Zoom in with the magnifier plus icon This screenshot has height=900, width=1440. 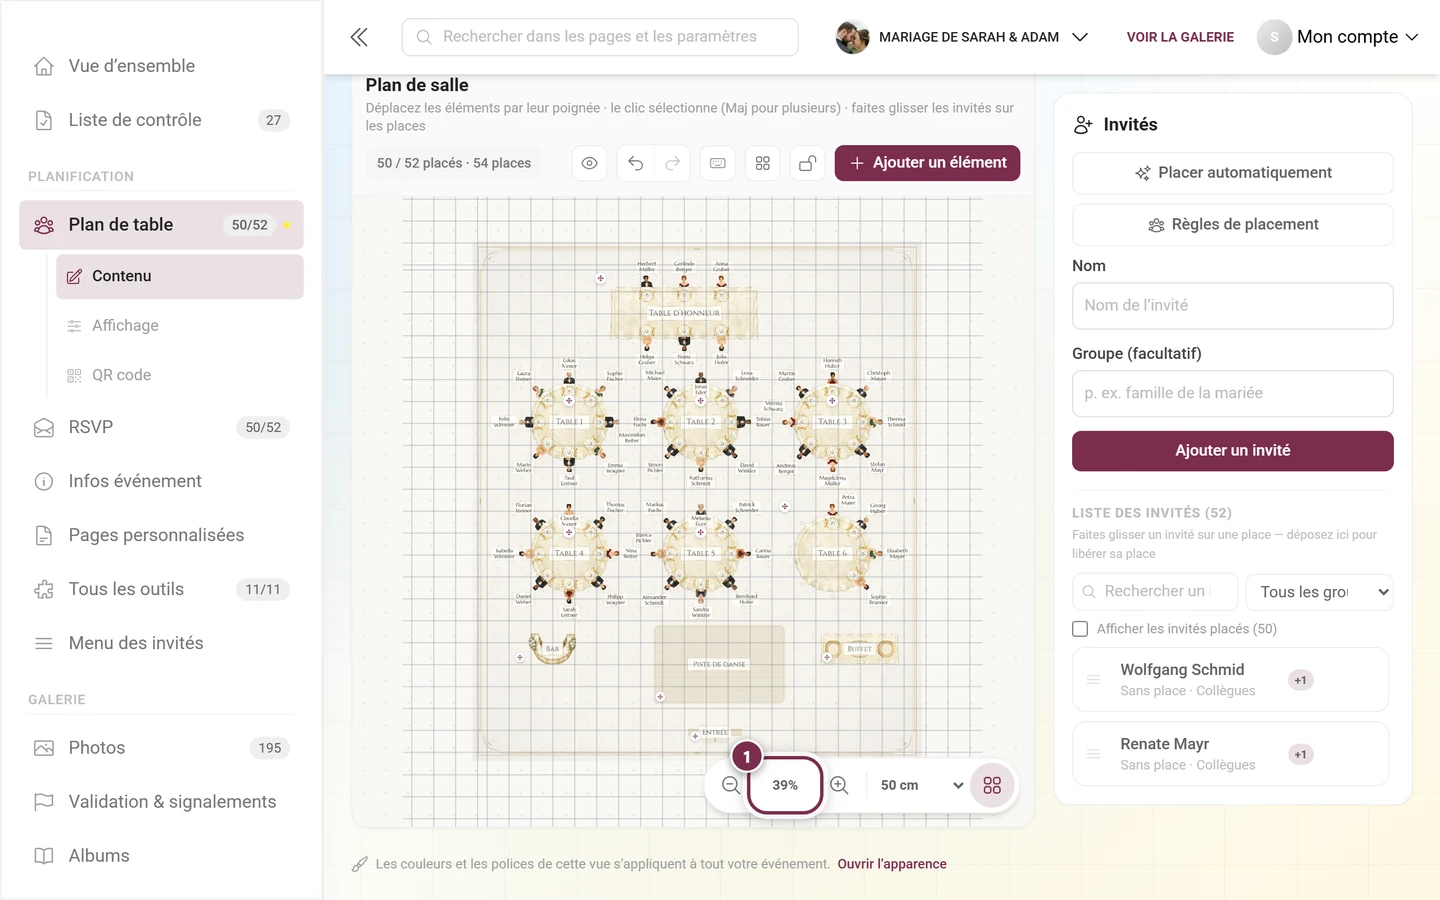(840, 785)
